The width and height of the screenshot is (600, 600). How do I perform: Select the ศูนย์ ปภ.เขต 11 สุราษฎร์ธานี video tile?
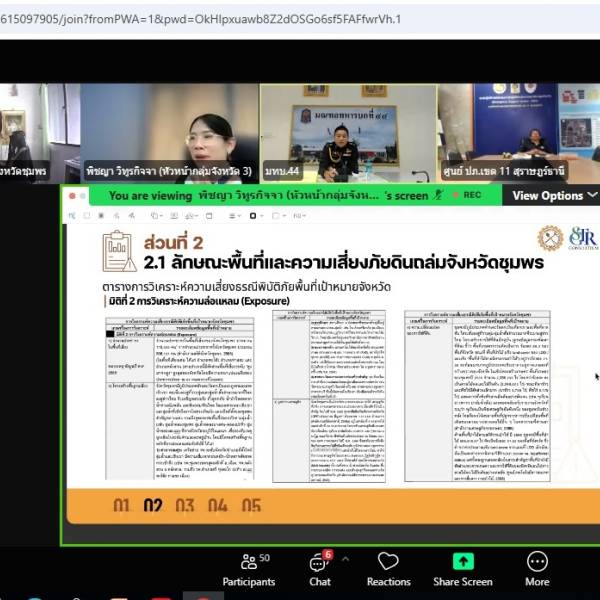click(518, 134)
